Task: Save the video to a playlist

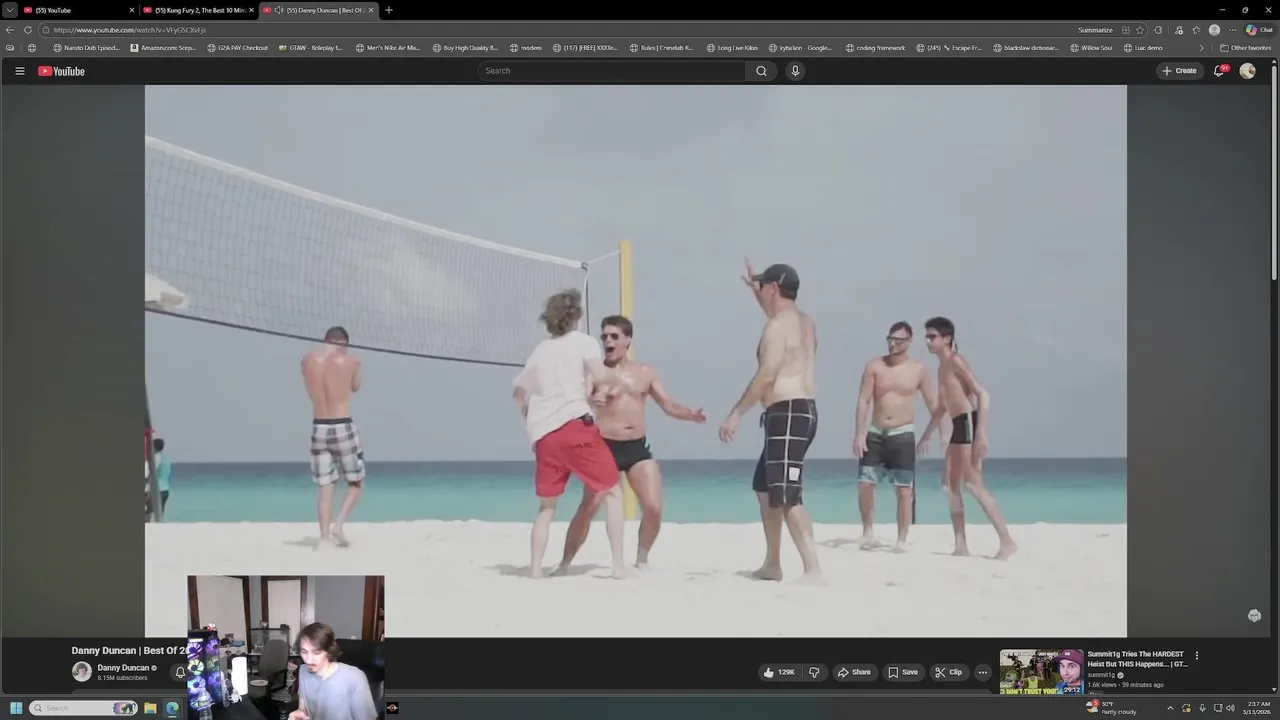Action: click(x=903, y=672)
